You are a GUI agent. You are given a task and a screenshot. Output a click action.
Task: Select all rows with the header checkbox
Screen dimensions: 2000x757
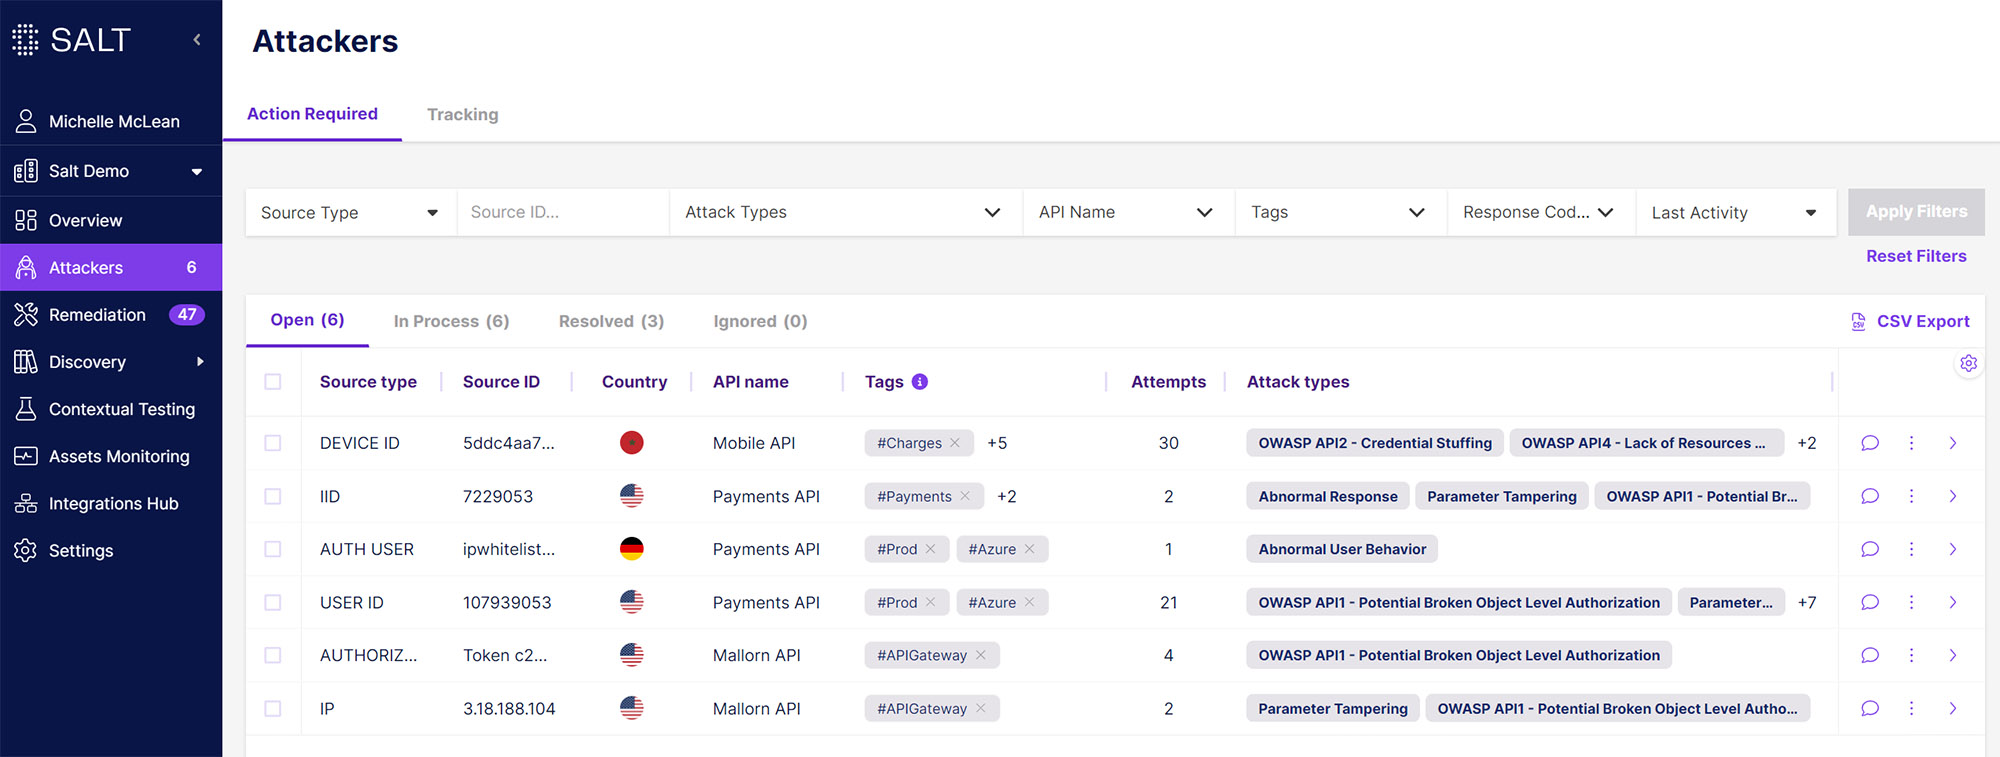[273, 382]
